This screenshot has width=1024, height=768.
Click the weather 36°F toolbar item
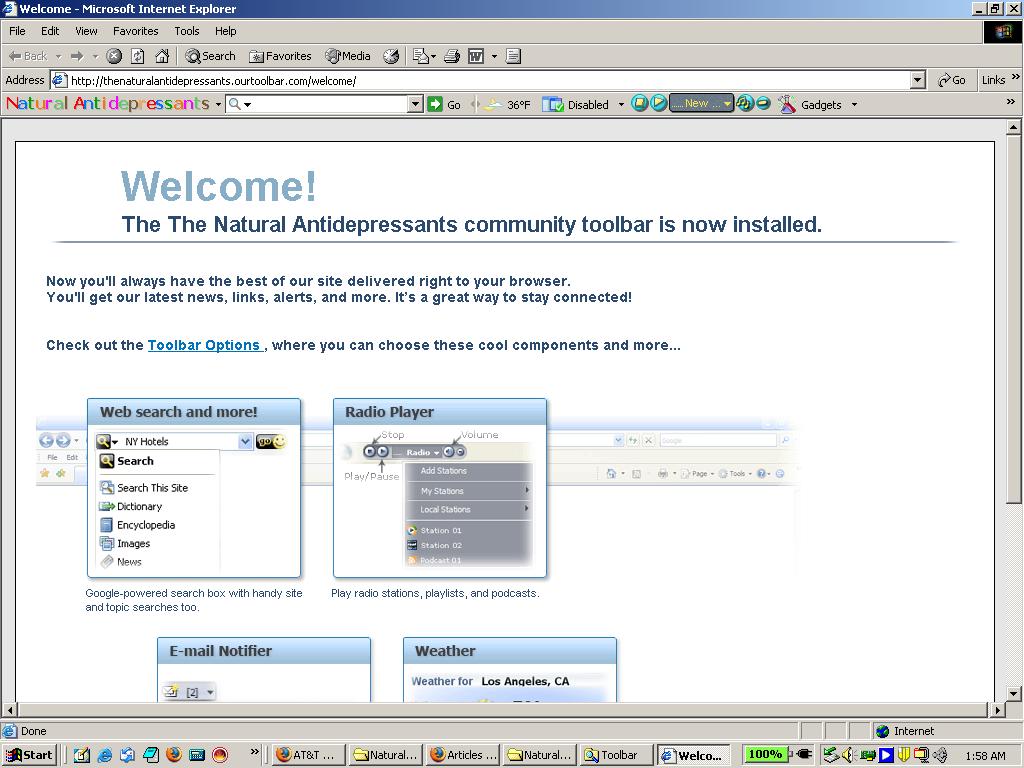coord(506,104)
